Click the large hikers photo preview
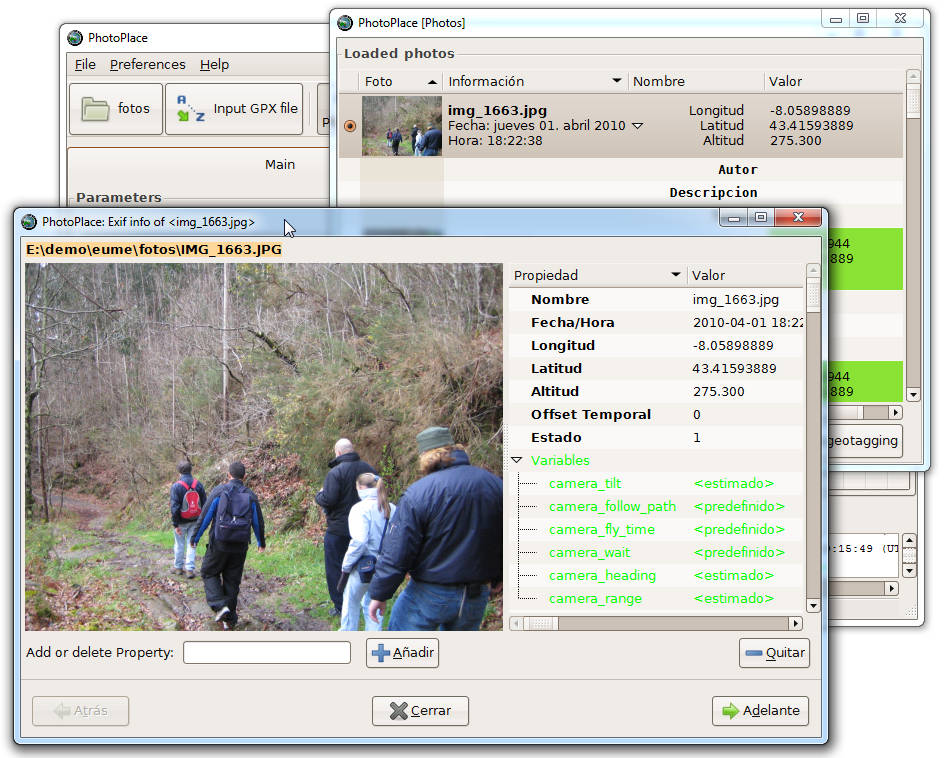Viewport: 945px width, 758px height. coord(264,447)
